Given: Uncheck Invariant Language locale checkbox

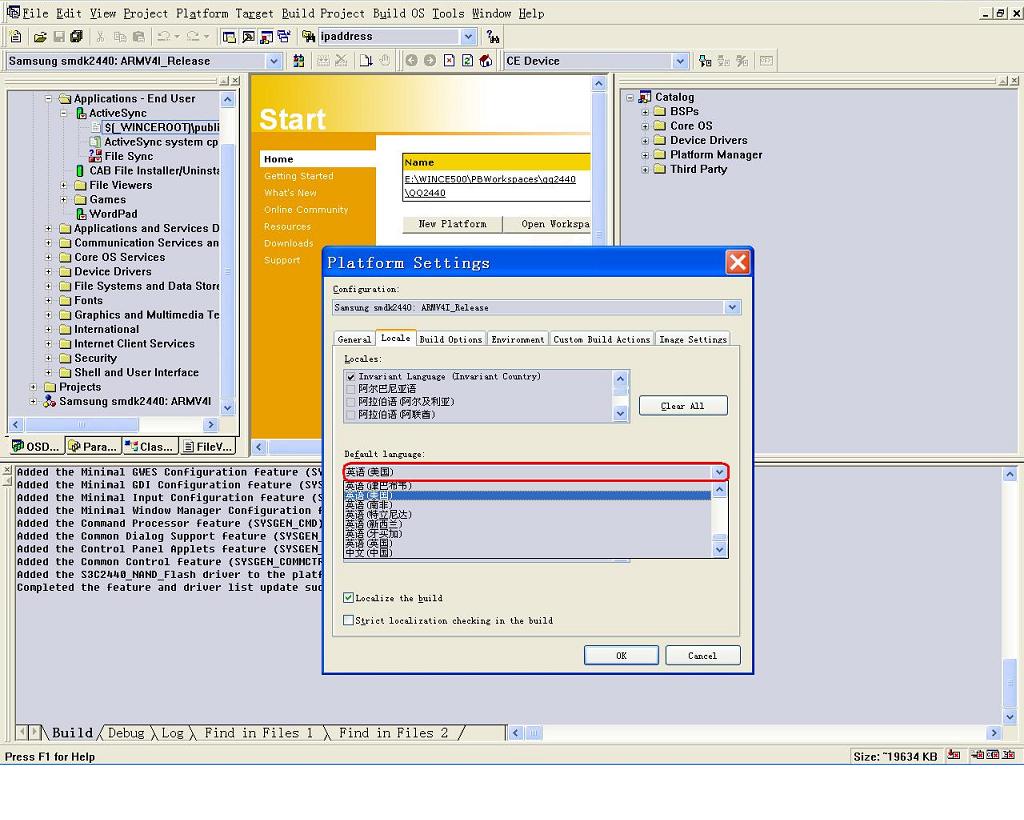Looking at the screenshot, I should coord(351,377).
